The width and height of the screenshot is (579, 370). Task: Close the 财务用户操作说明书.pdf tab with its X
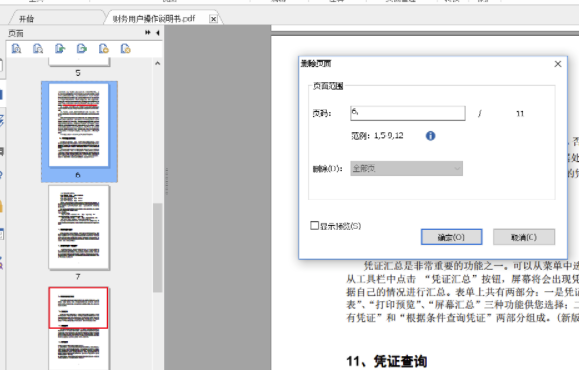click(x=213, y=19)
